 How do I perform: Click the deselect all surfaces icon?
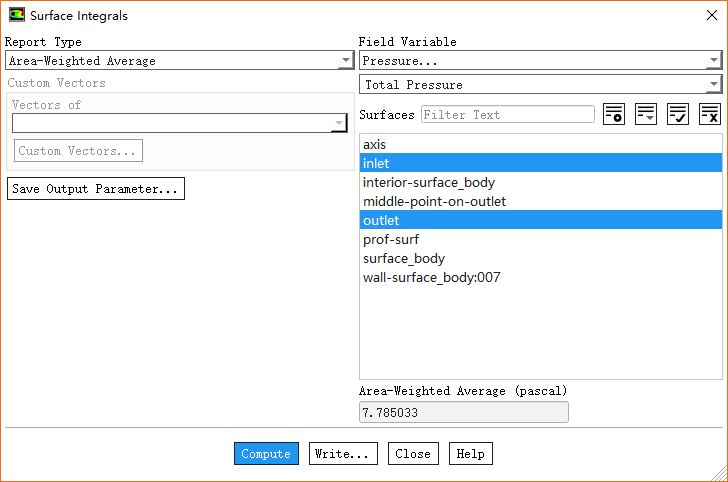(x=710, y=114)
